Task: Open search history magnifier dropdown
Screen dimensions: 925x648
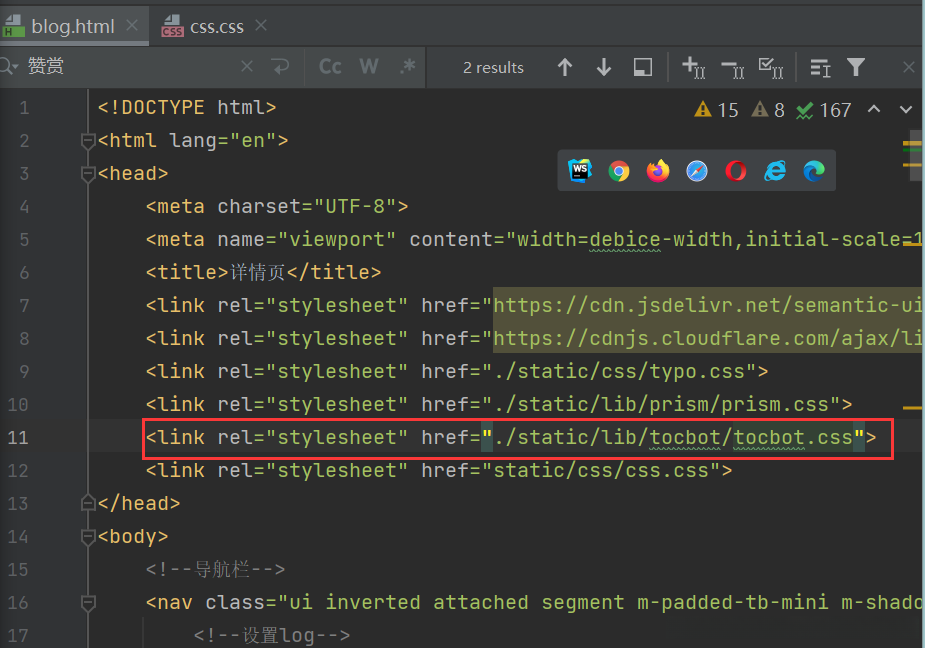Action: tap(9, 66)
